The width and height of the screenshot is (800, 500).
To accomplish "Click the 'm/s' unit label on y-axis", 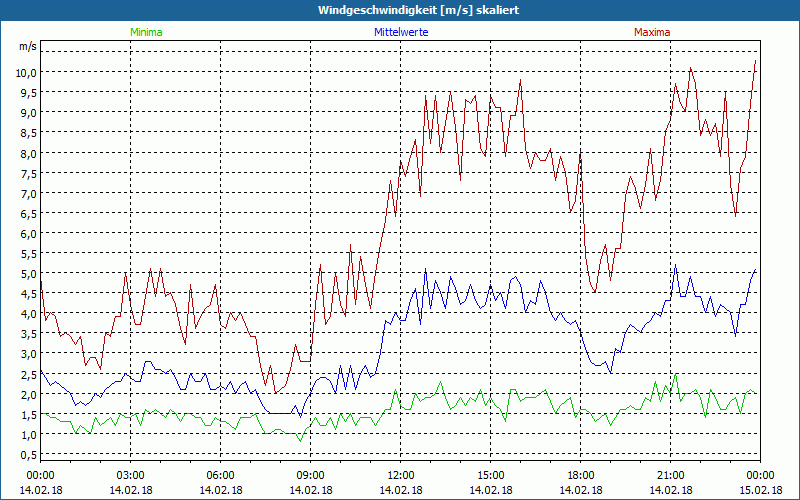I will tap(28, 46).
